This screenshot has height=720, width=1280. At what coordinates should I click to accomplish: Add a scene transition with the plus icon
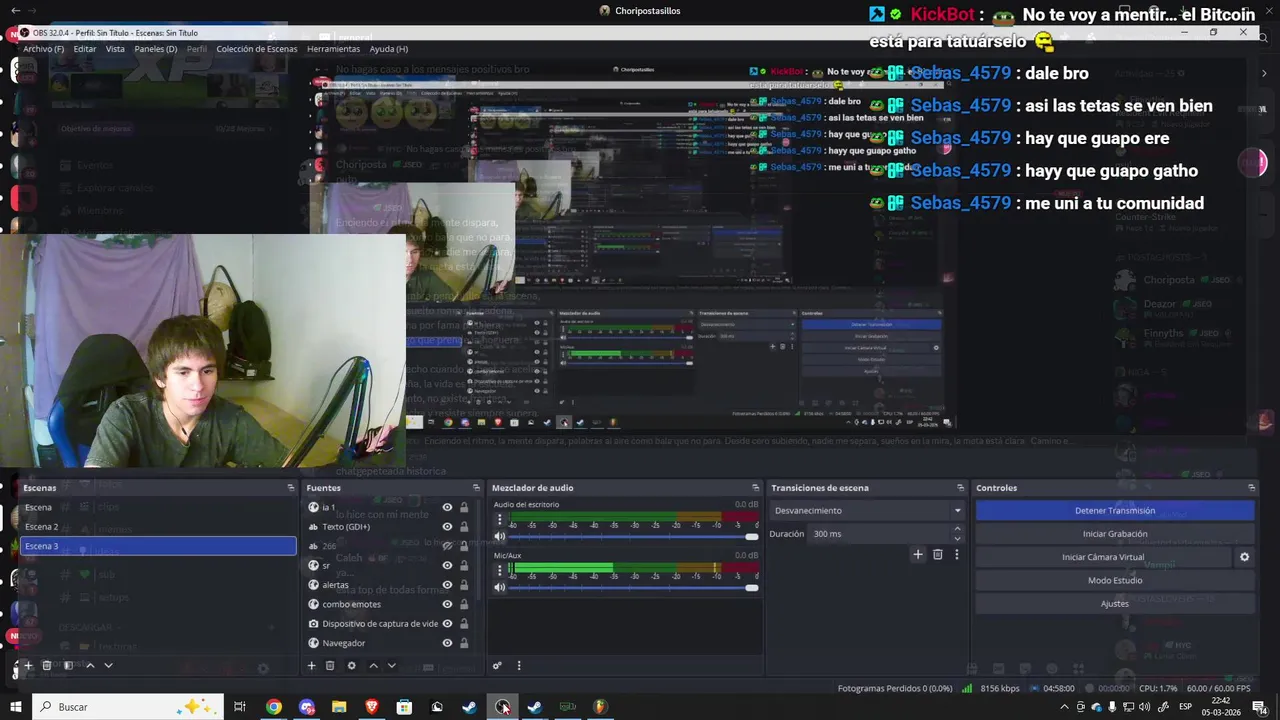918,554
